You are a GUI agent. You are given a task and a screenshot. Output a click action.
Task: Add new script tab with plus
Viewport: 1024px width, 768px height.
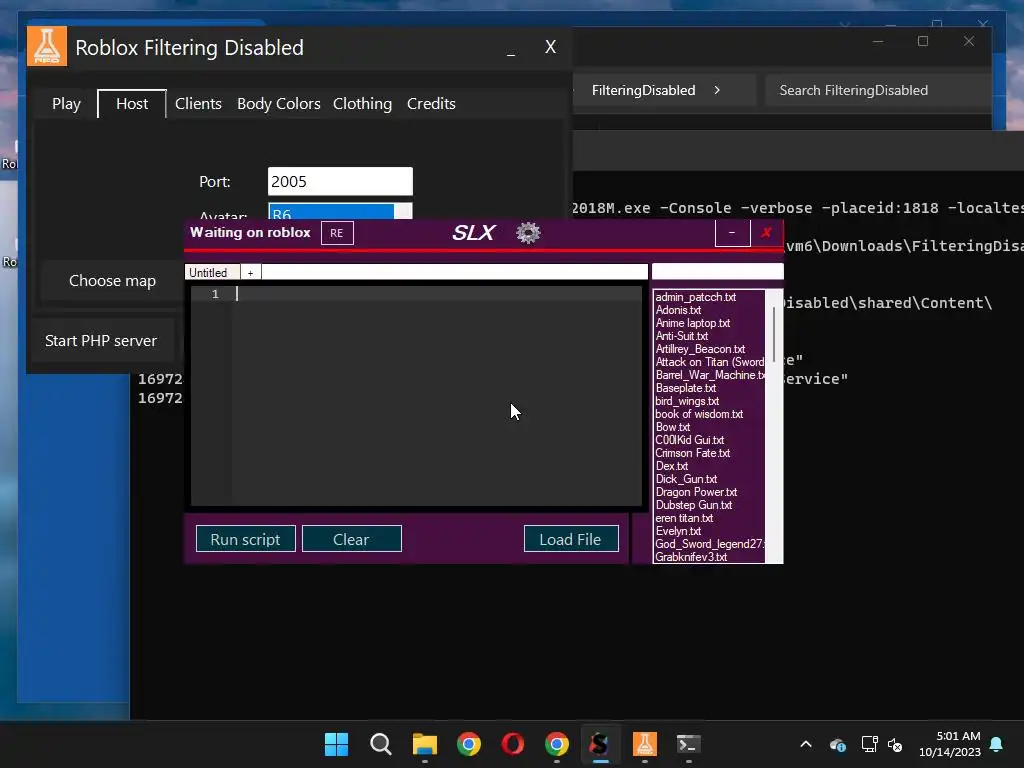tap(250, 272)
